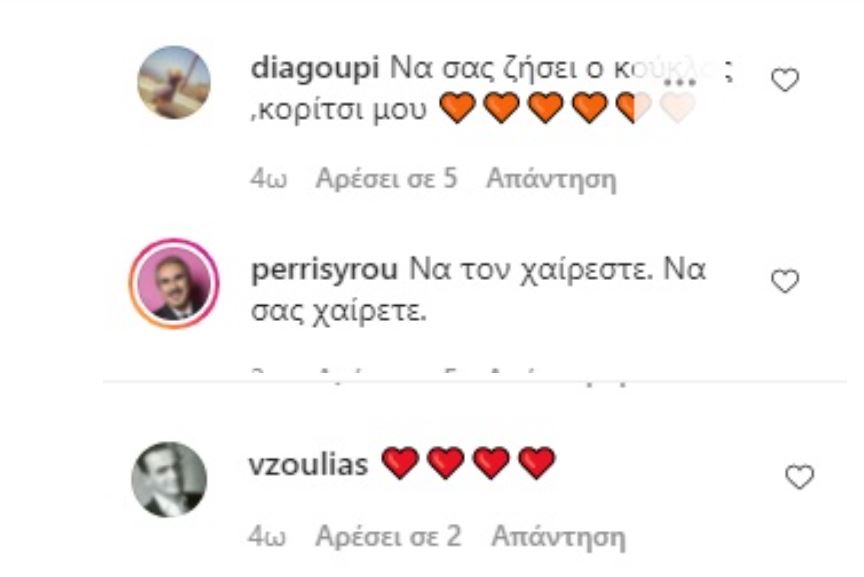This screenshot has width=864, height=577.
Task: Like perrisyrou's comment with the heart
Action: [785, 281]
